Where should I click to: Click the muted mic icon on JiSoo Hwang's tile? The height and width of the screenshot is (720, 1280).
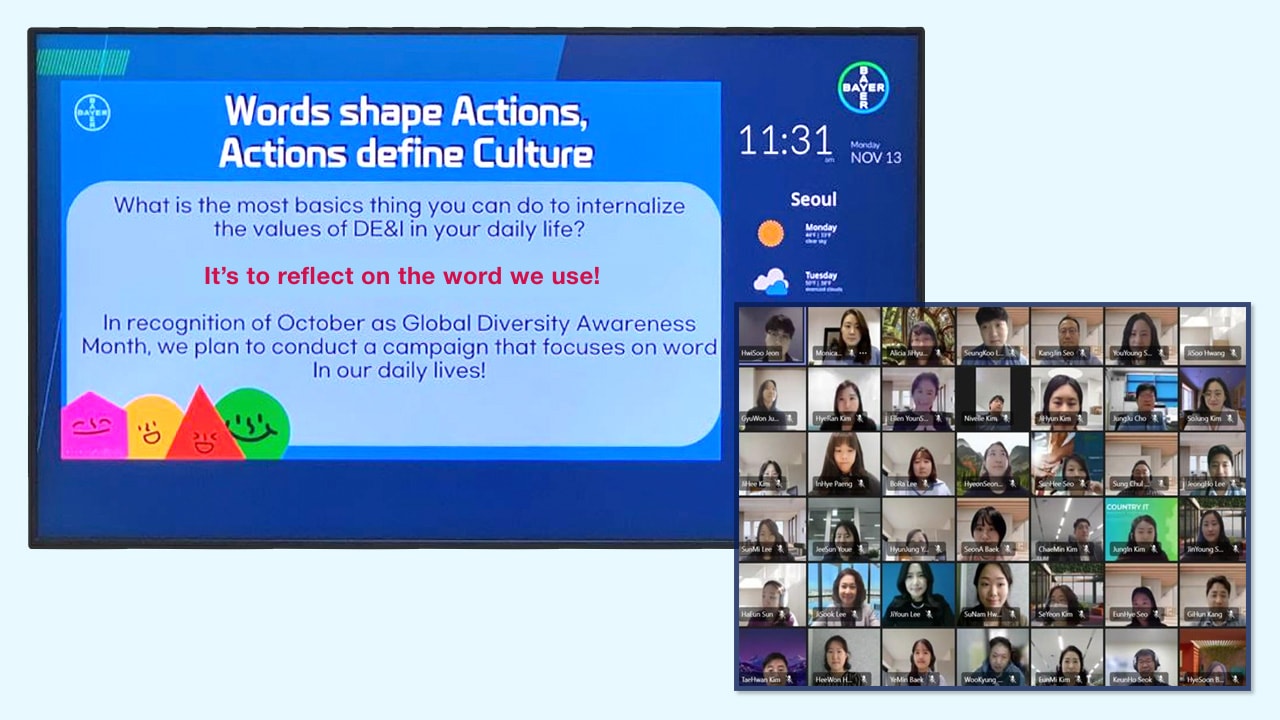pos(1233,353)
